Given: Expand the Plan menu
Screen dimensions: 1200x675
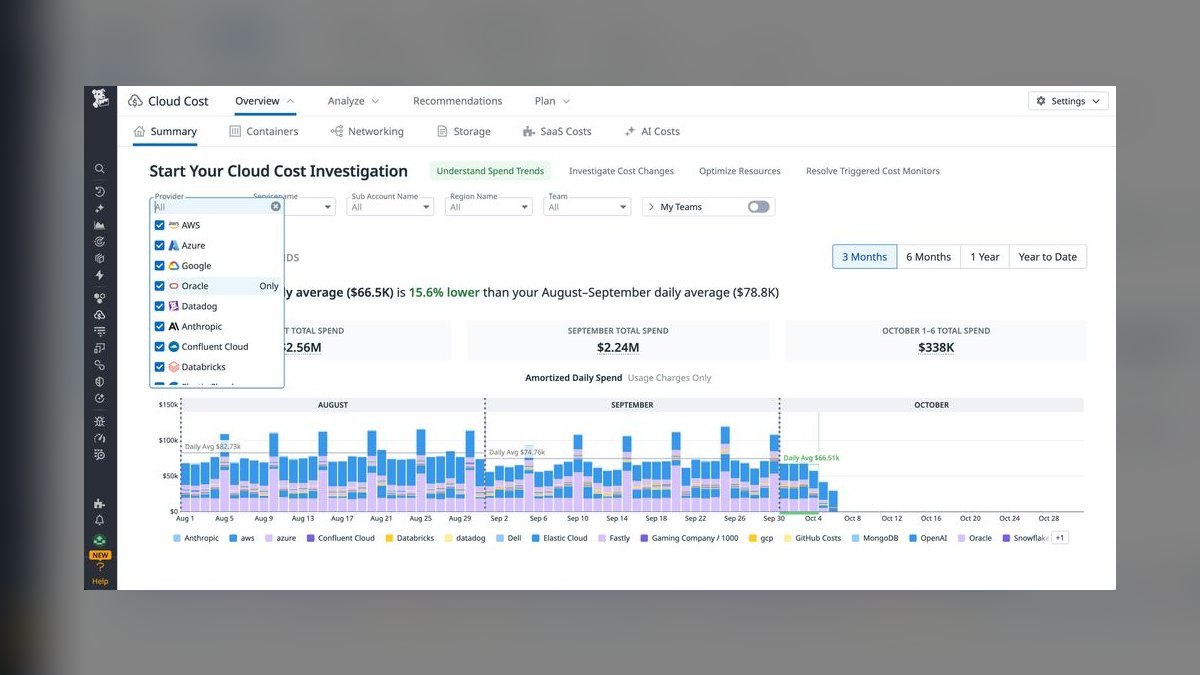Looking at the screenshot, I should pos(552,101).
